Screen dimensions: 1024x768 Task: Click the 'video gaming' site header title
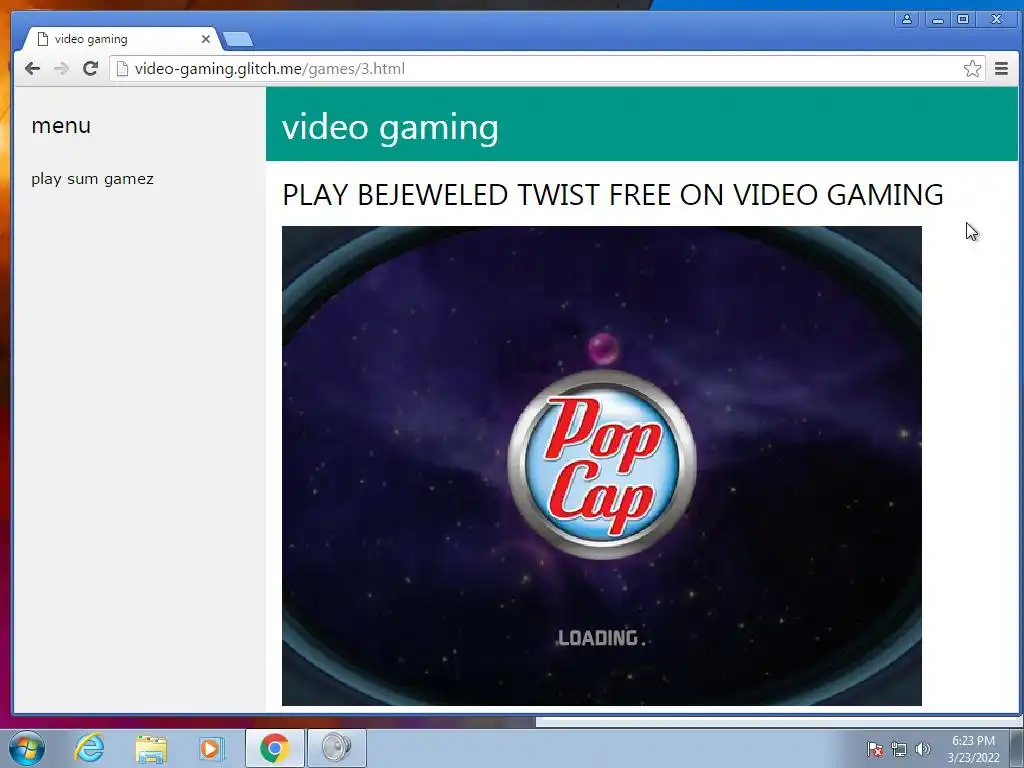tap(390, 127)
